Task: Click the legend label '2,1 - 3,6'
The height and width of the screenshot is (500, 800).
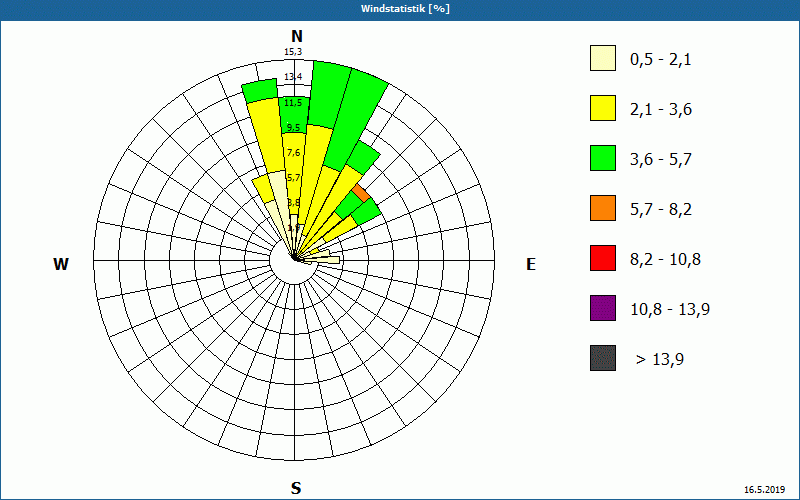Action: [661, 110]
